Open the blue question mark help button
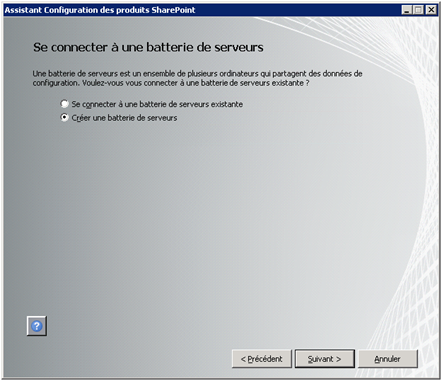The width and height of the screenshot is (442, 381). coord(37,326)
